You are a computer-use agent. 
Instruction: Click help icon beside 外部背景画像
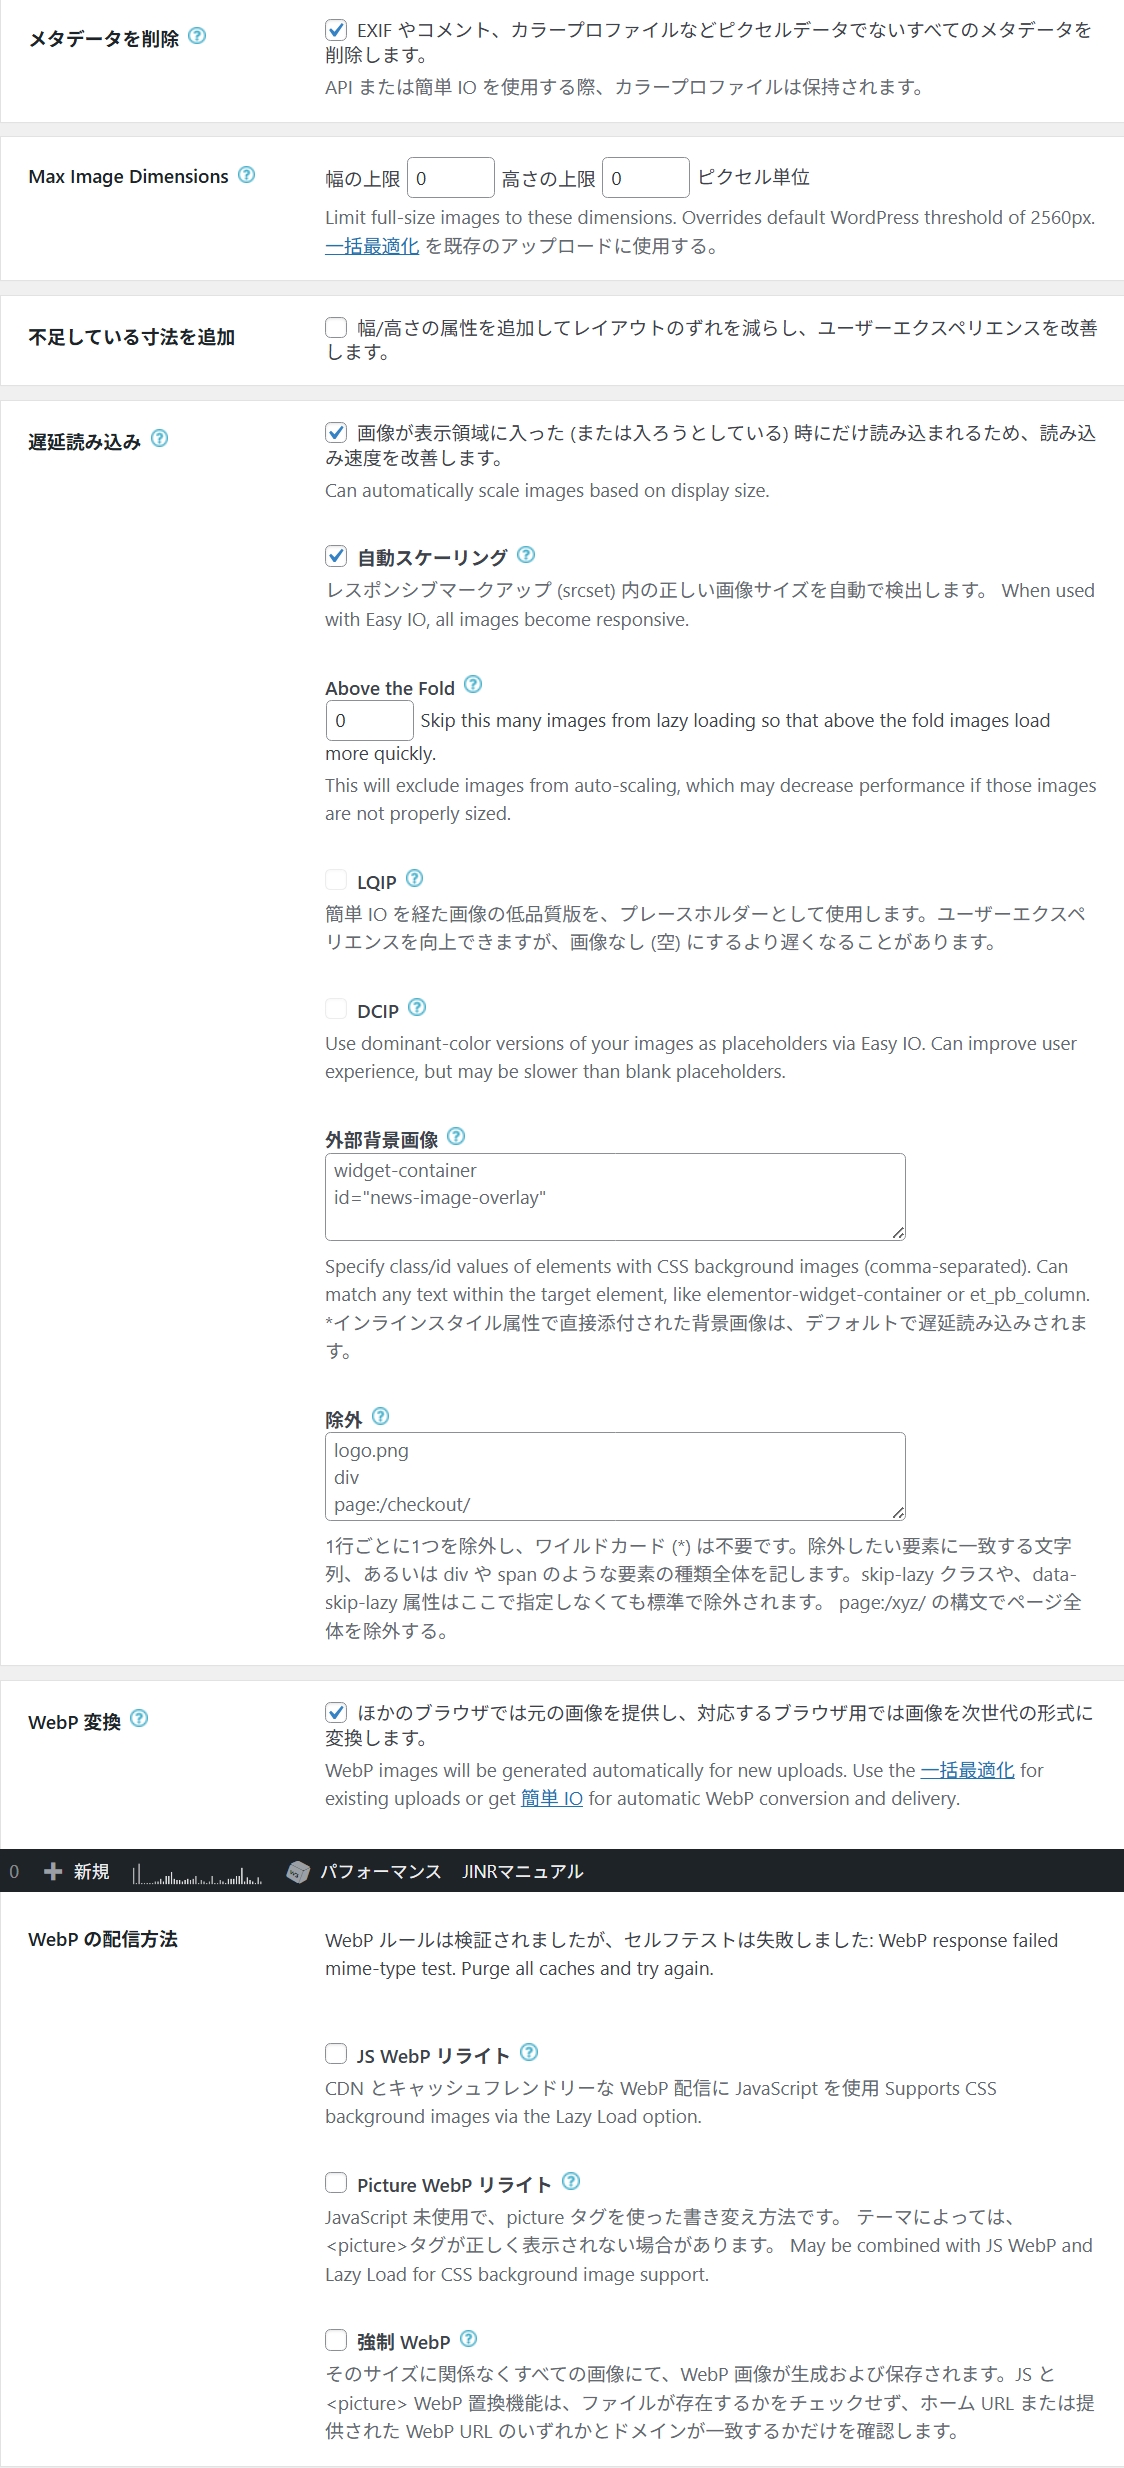456,1136
